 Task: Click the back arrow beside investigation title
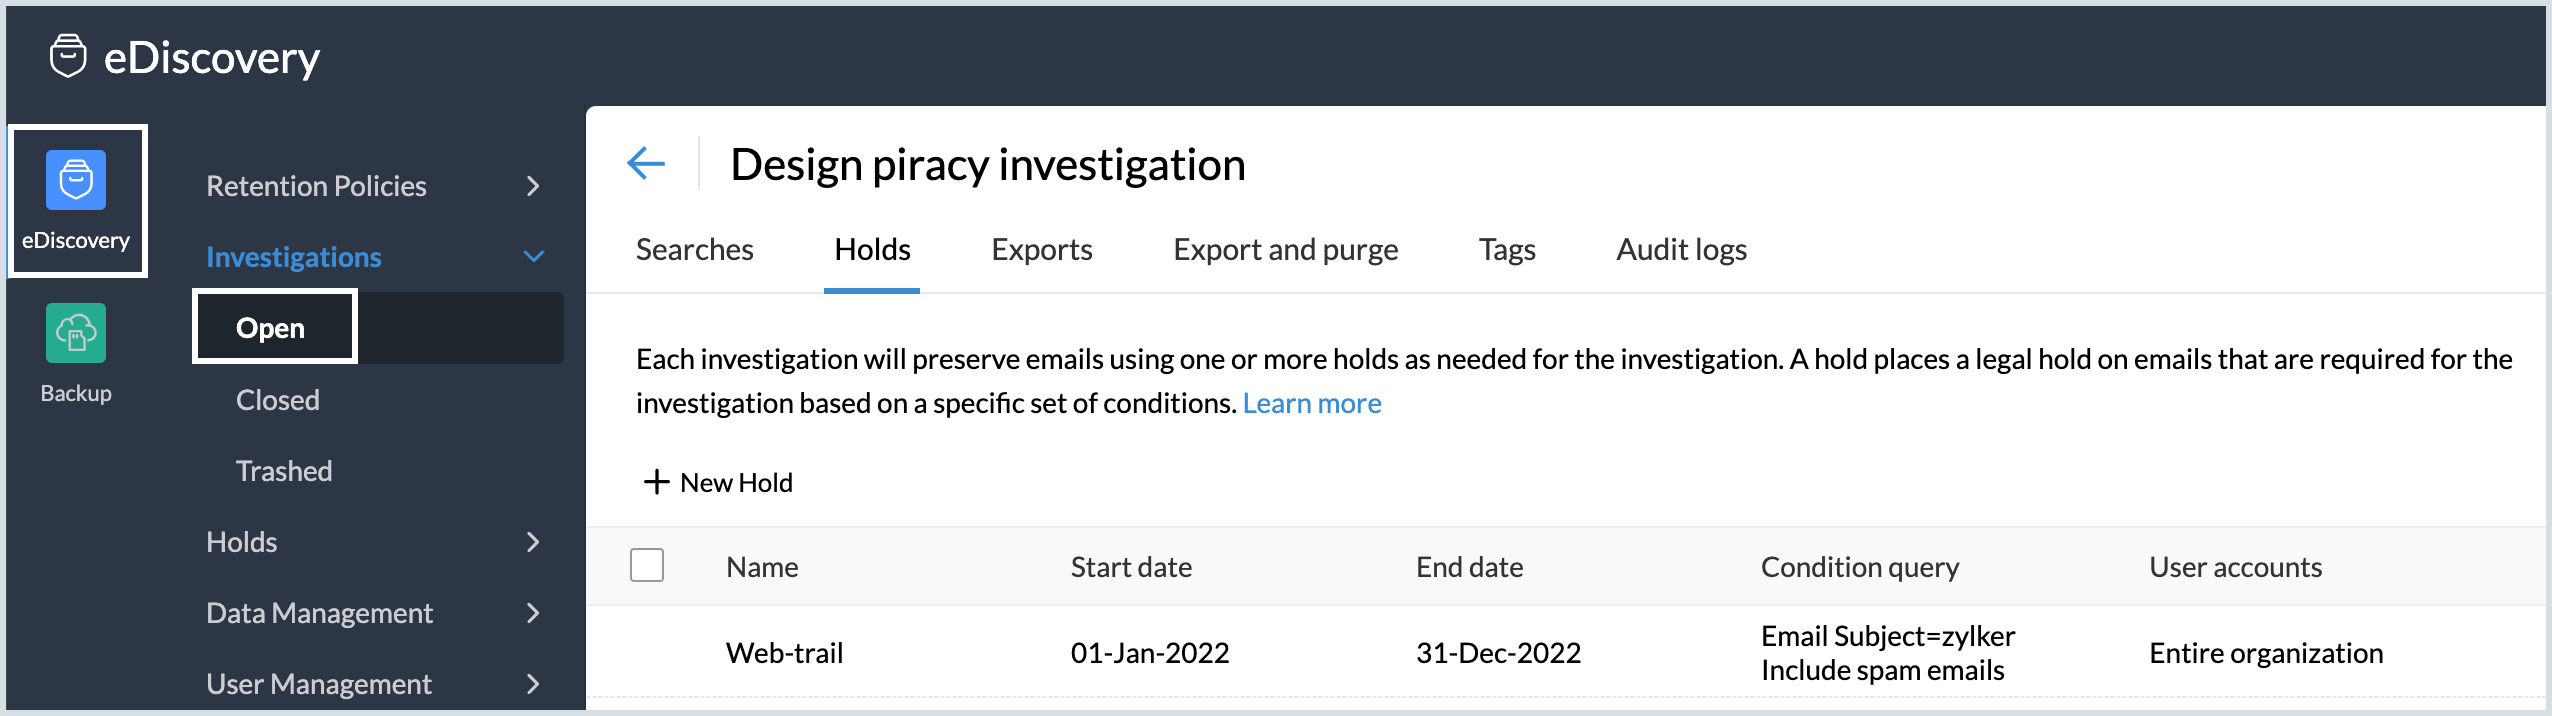pos(646,163)
